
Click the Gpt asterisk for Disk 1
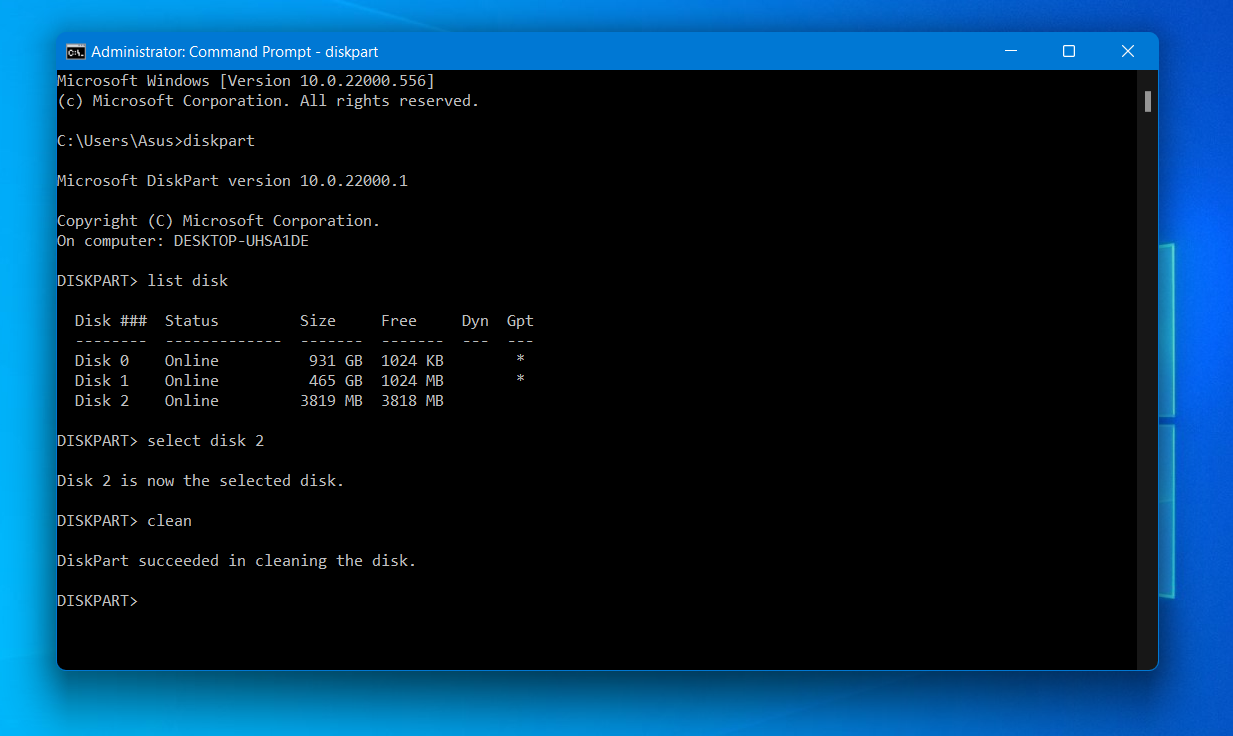tap(520, 380)
